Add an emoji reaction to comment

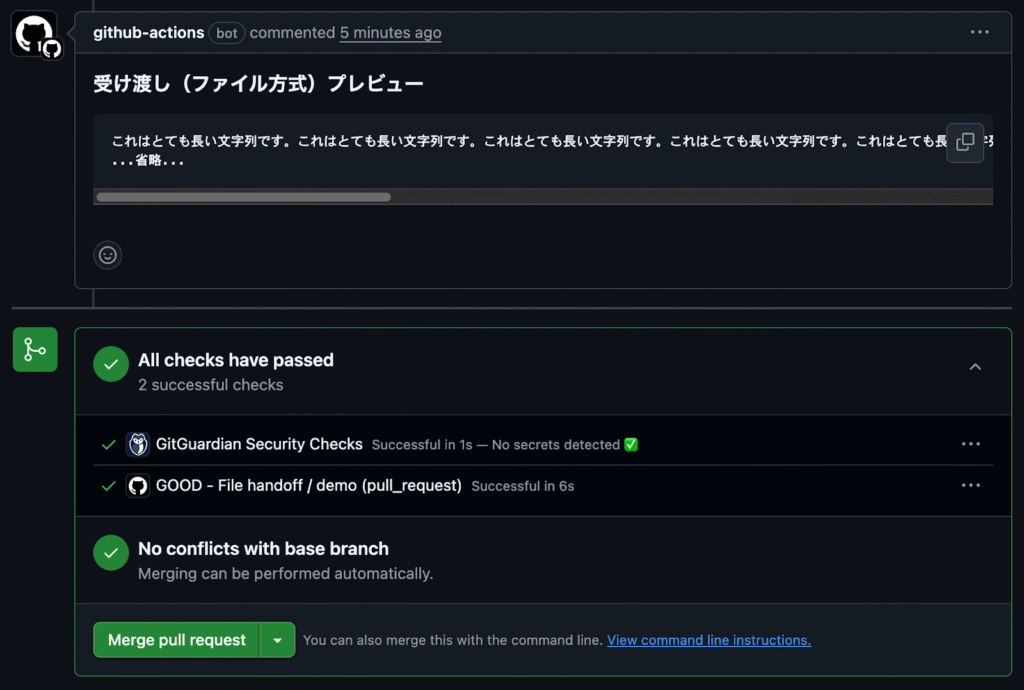point(108,255)
